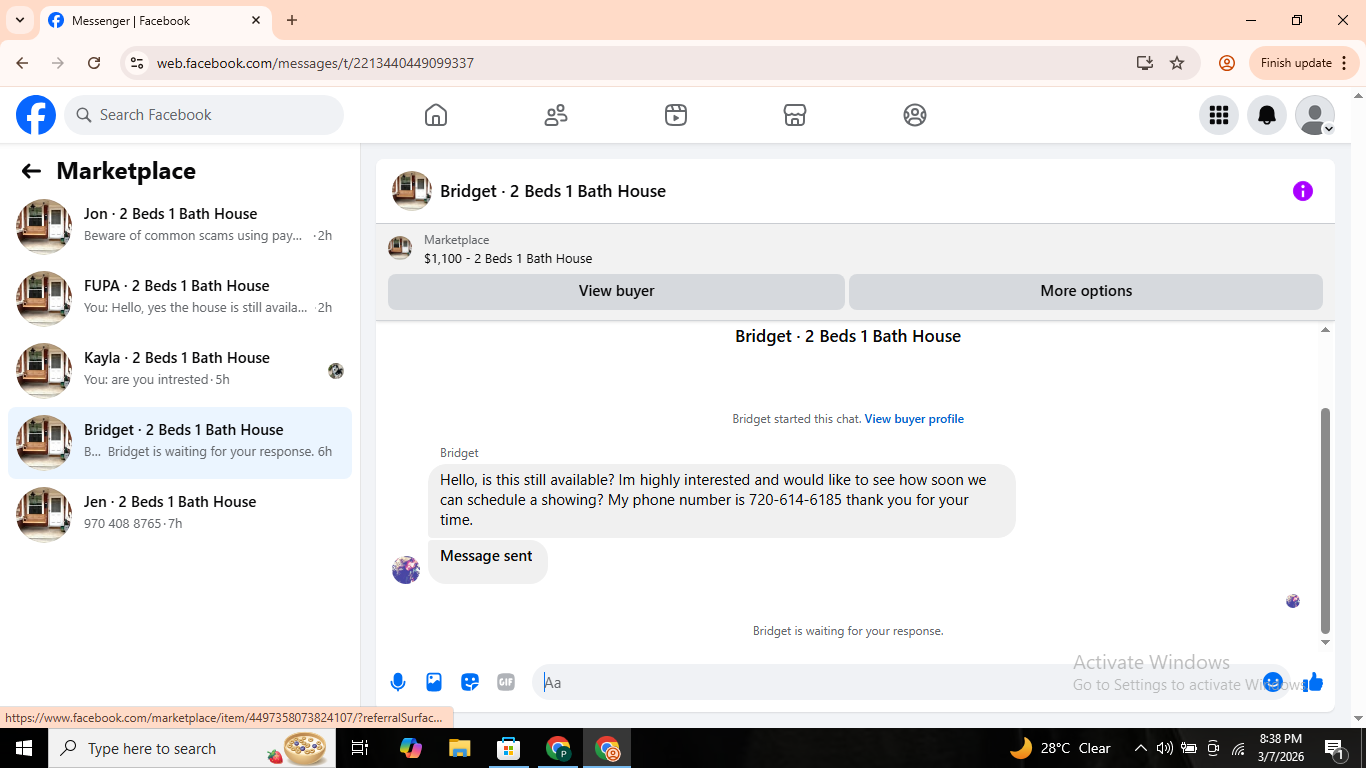The height and width of the screenshot is (768, 1366).
Task: Bookmark this page with the star icon
Action: click(1177, 63)
